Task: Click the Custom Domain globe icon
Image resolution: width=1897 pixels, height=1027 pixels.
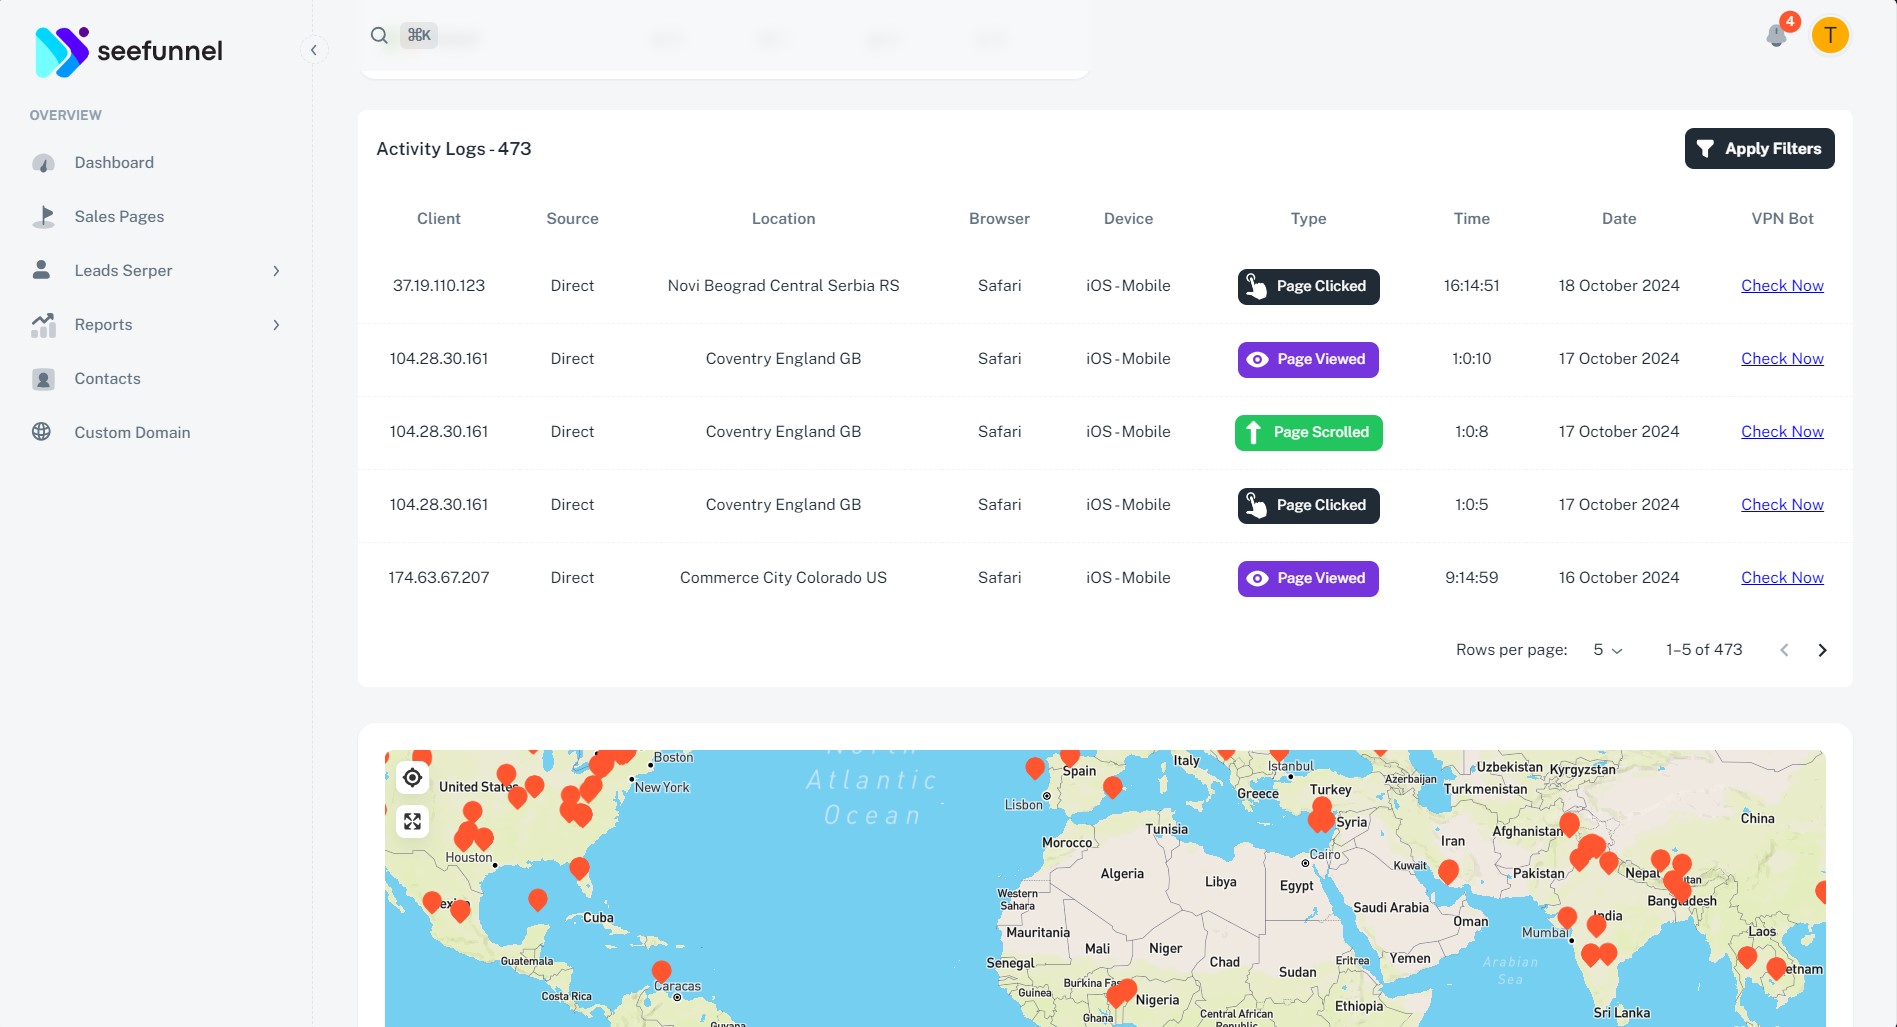Action: [x=42, y=432]
